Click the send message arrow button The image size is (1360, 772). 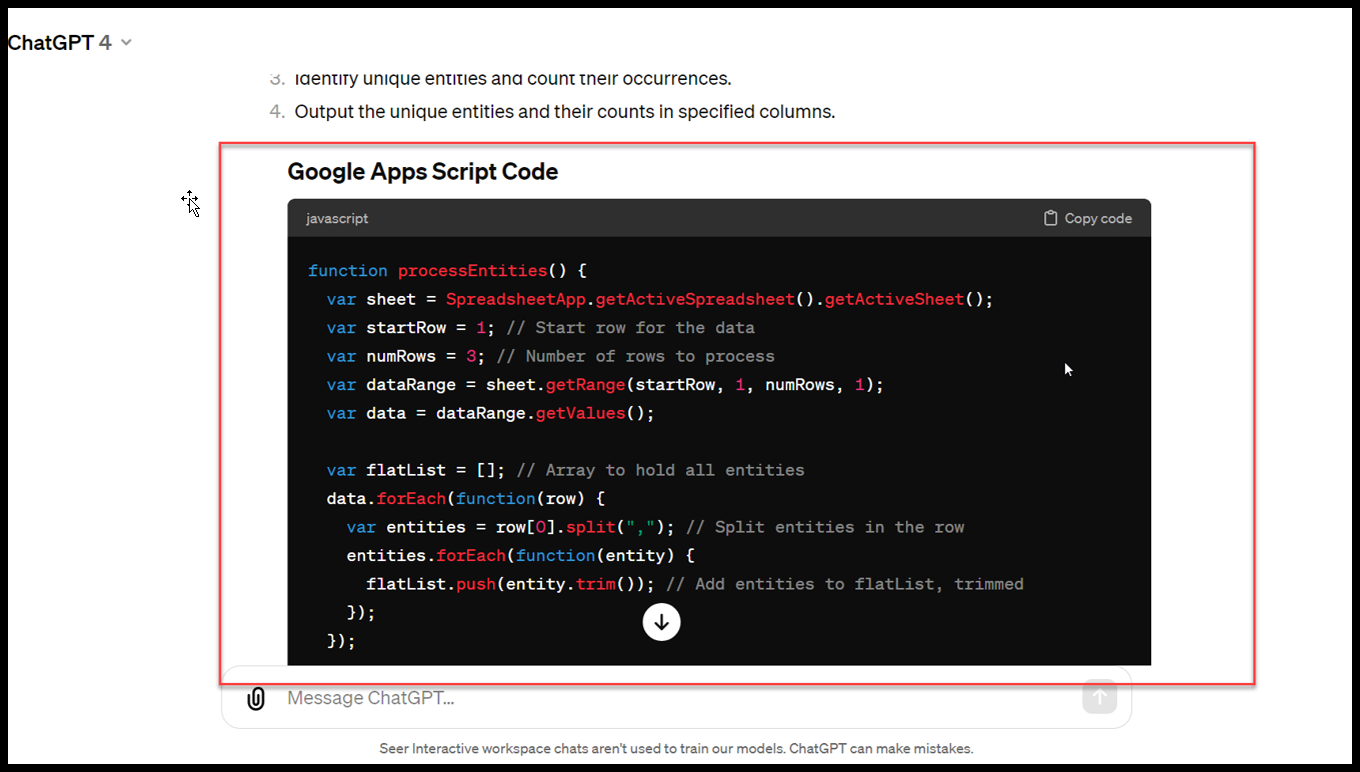point(1099,697)
